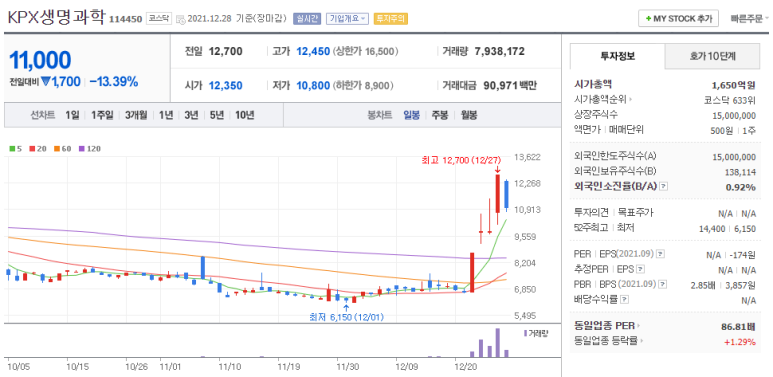
Task: Select the 주봉 candle chart
Action: pos(440,115)
